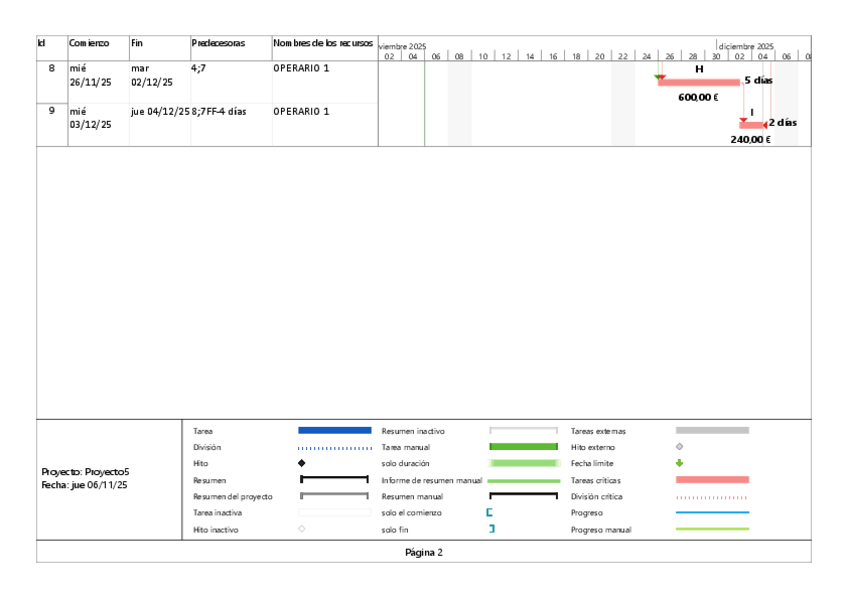Click the green Progreso manual legend line
The image size is (848, 599).
712,529
